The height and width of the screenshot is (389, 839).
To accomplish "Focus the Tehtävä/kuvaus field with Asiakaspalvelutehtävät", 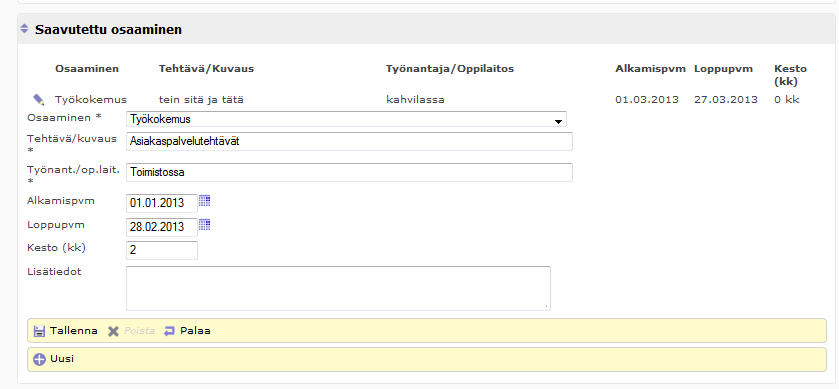I will pyautogui.click(x=349, y=142).
